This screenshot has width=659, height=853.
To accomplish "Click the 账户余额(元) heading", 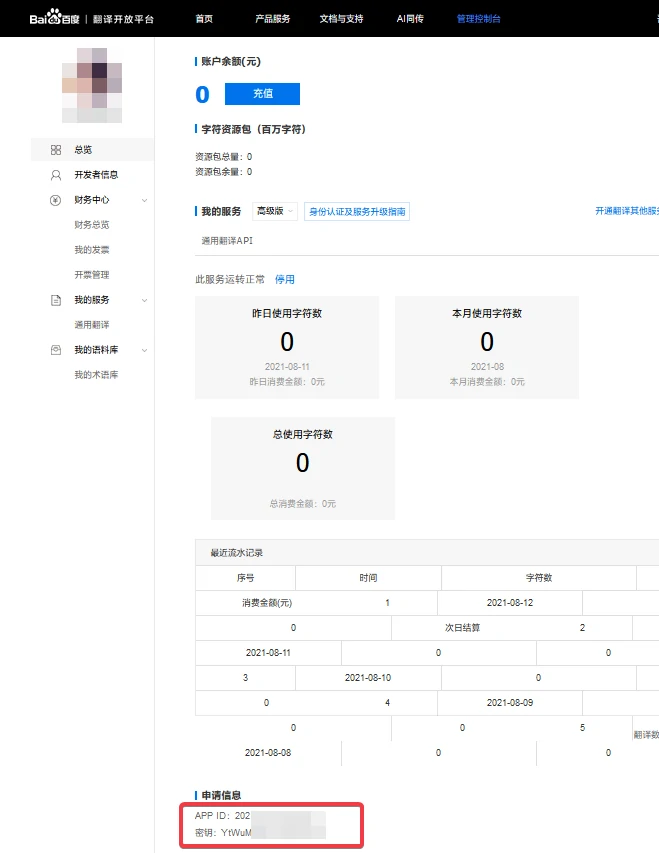I will point(231,61).
